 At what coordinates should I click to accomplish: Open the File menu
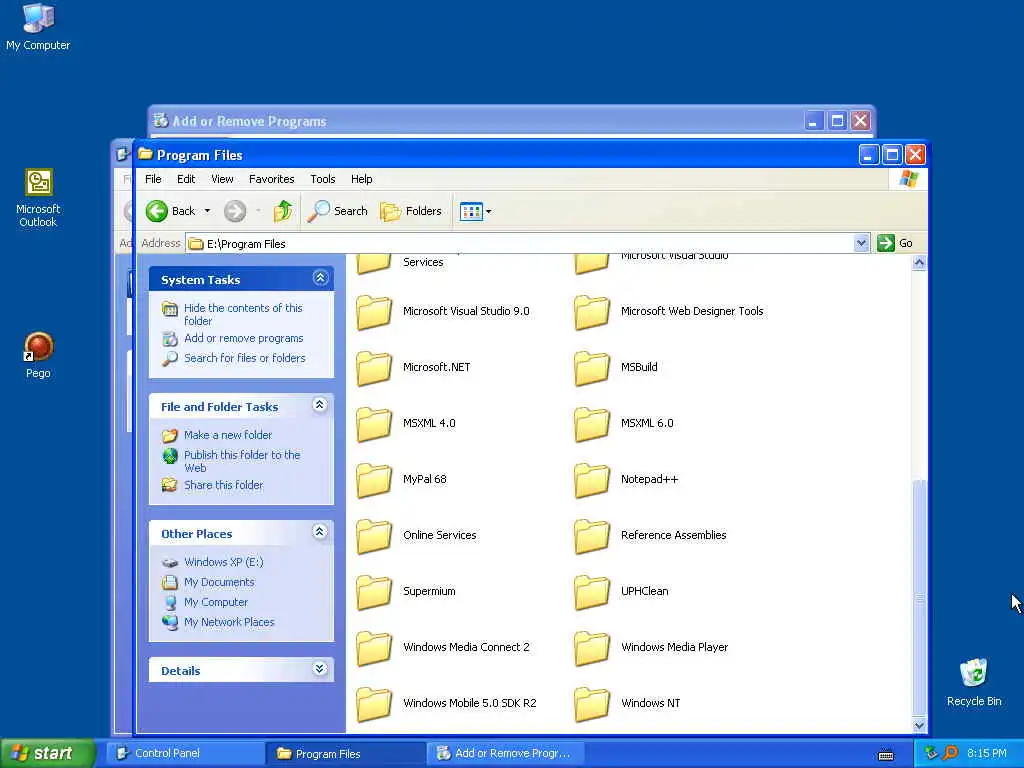[x=153, y=179]
